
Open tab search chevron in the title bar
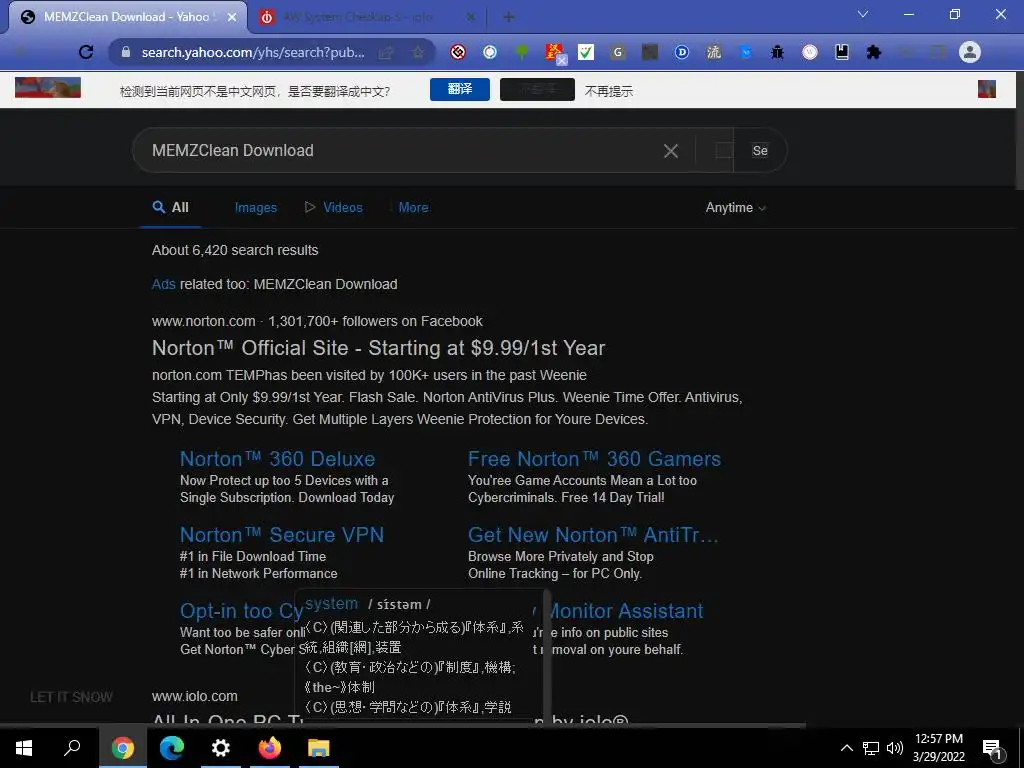tap(863, 14)
